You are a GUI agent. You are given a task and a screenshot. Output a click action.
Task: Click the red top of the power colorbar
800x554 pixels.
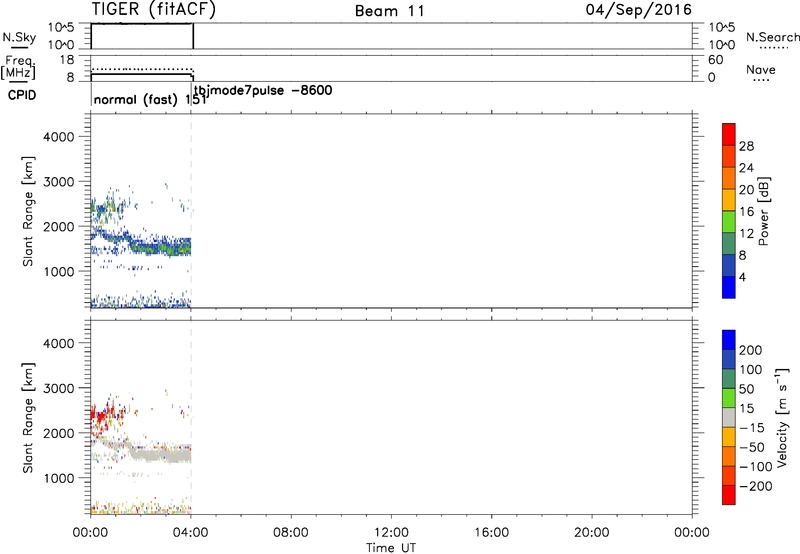point(729,134)
